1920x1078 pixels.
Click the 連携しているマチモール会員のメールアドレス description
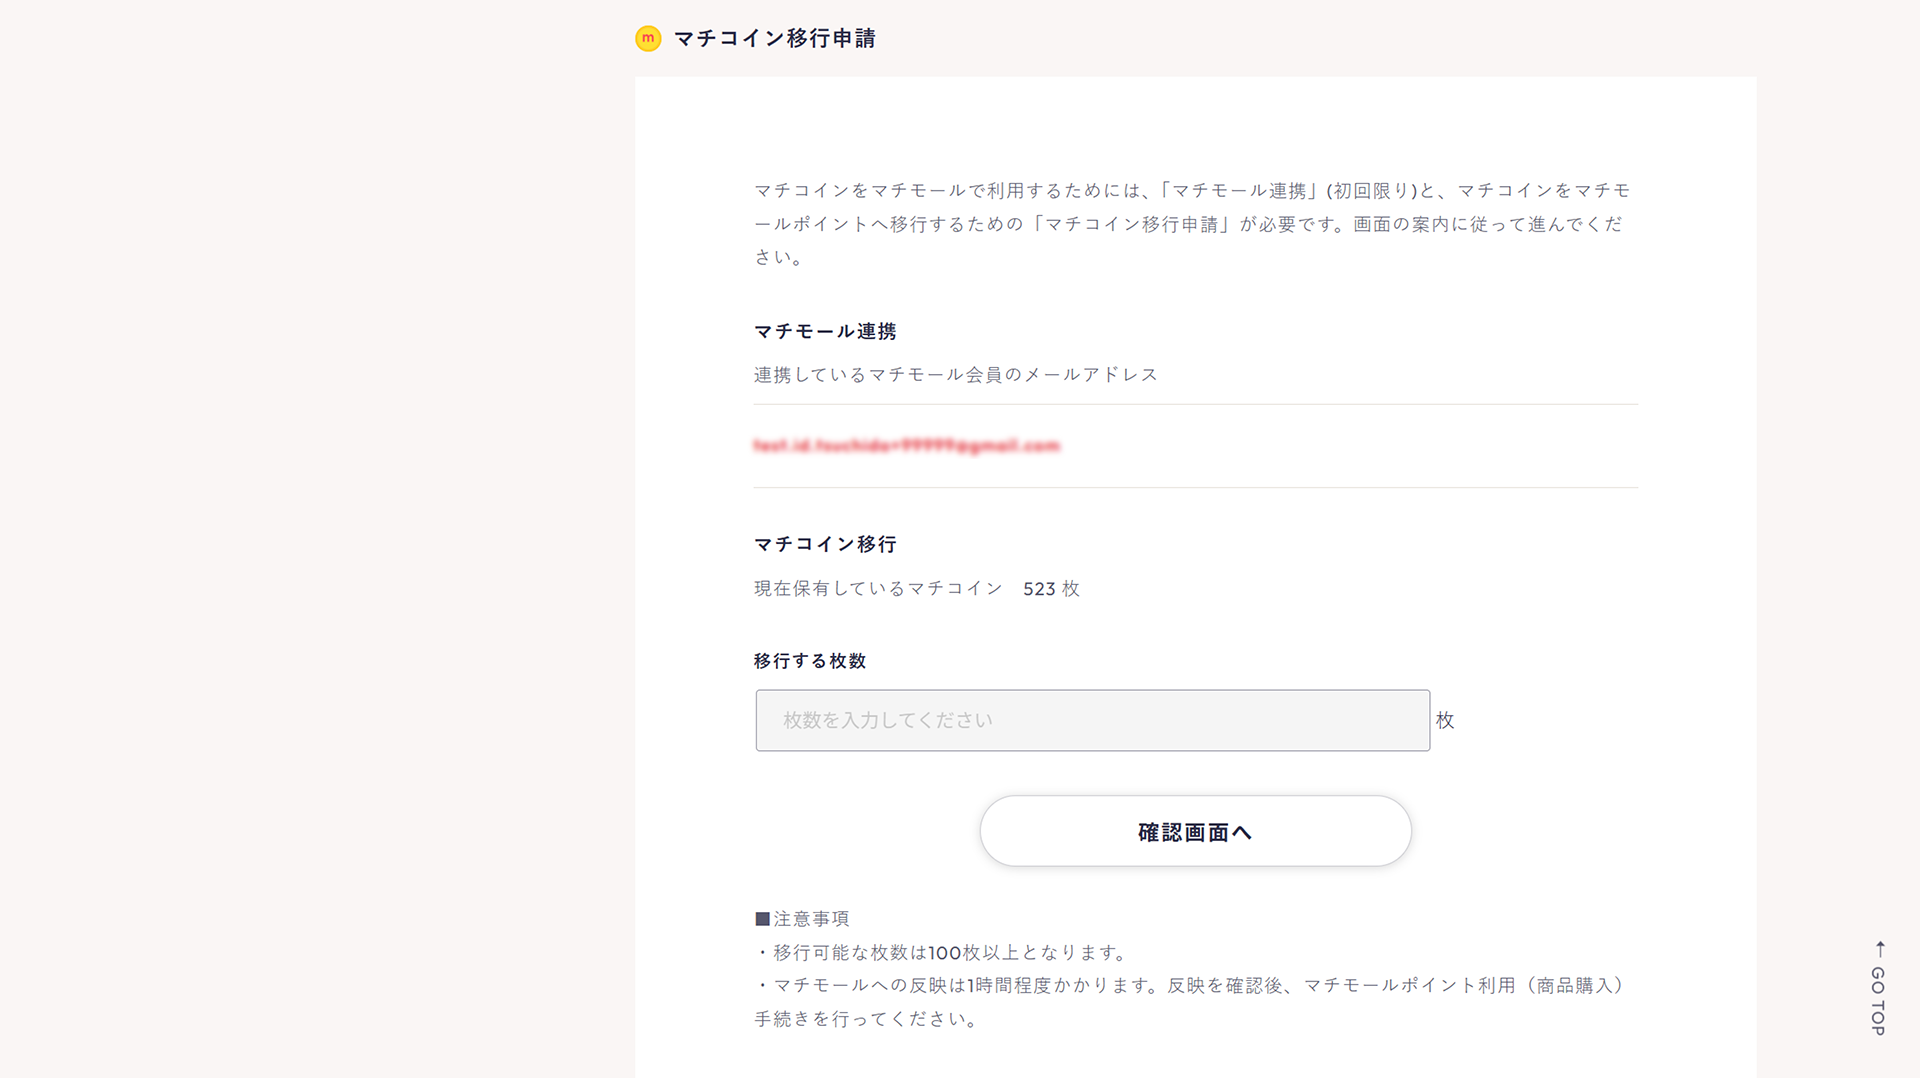[955, 373]
